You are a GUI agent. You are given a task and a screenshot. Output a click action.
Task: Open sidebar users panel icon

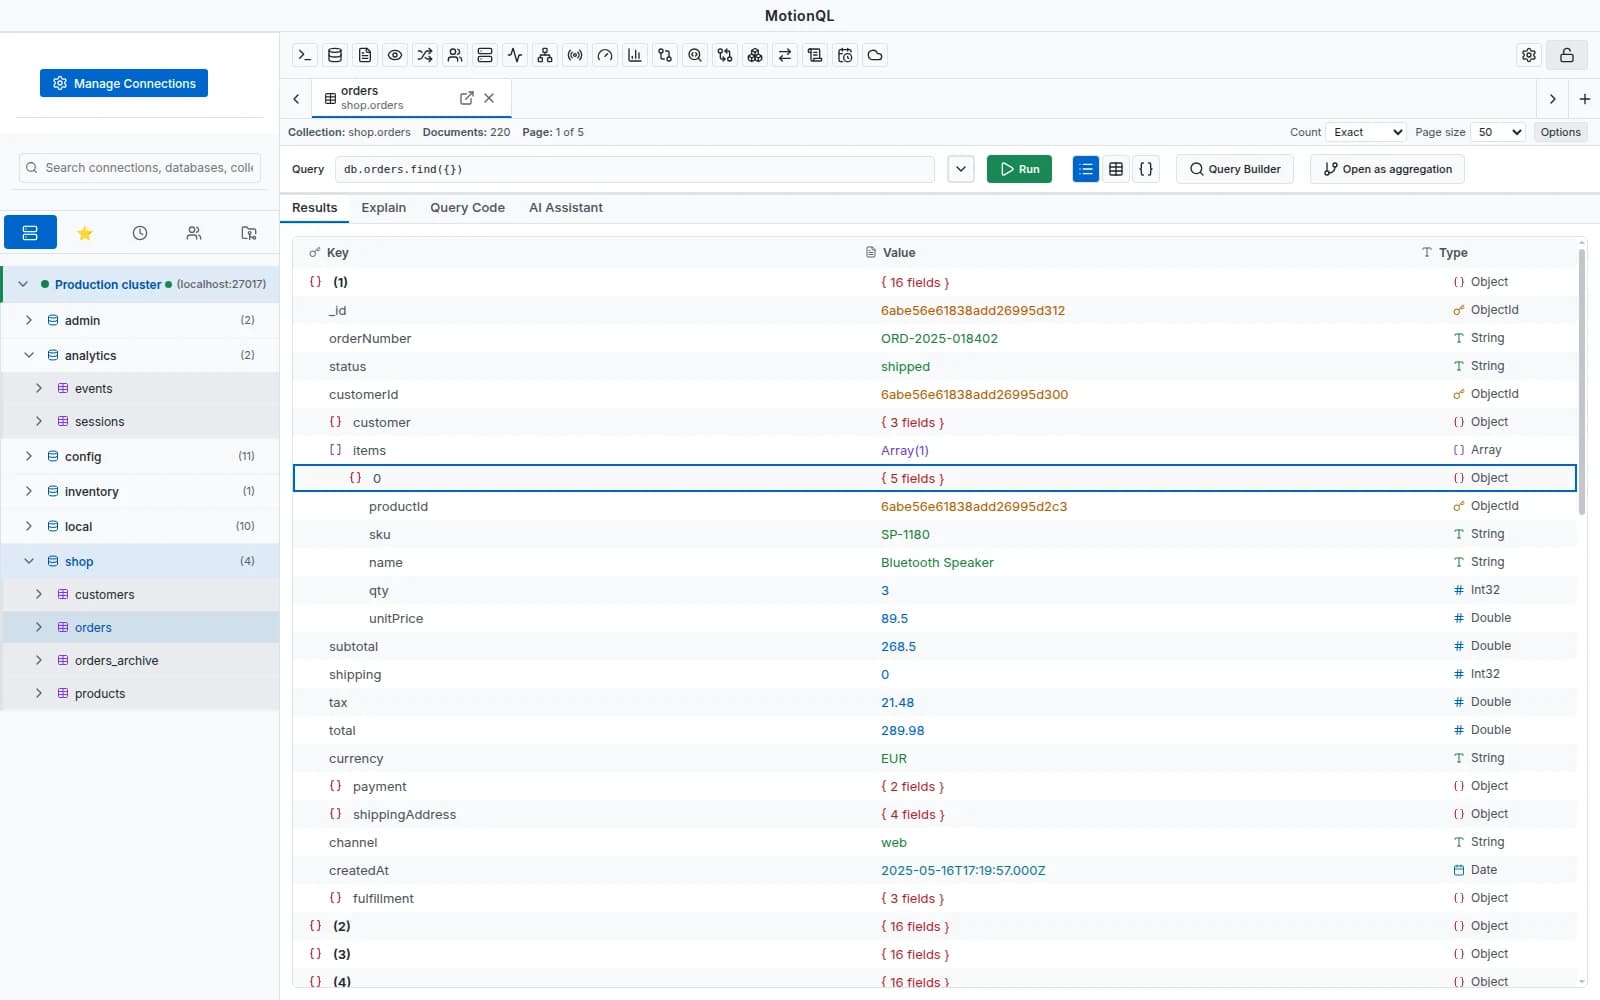(194, 233)
